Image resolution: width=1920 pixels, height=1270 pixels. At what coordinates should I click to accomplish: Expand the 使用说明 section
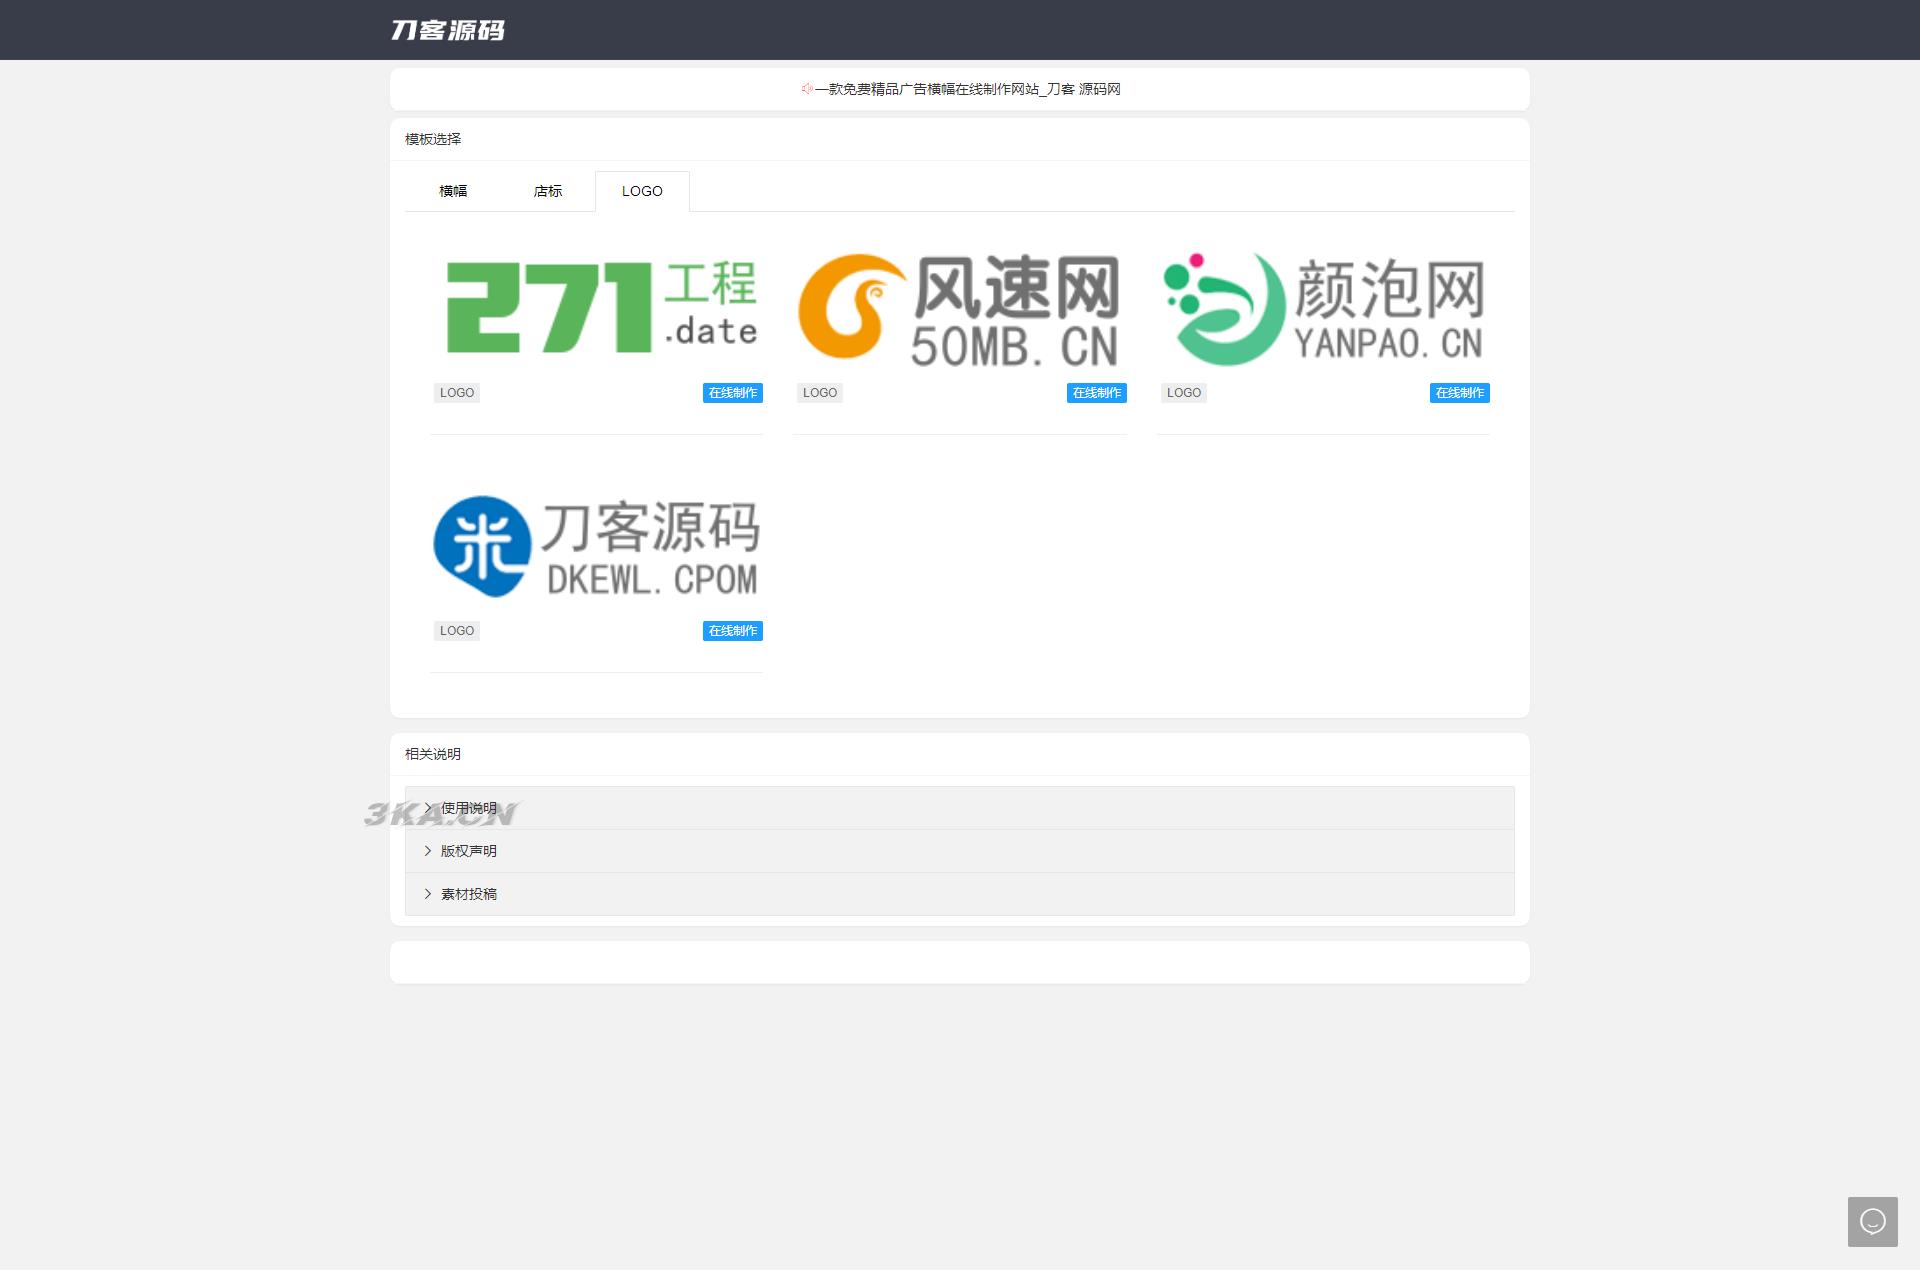pos(468,808)
